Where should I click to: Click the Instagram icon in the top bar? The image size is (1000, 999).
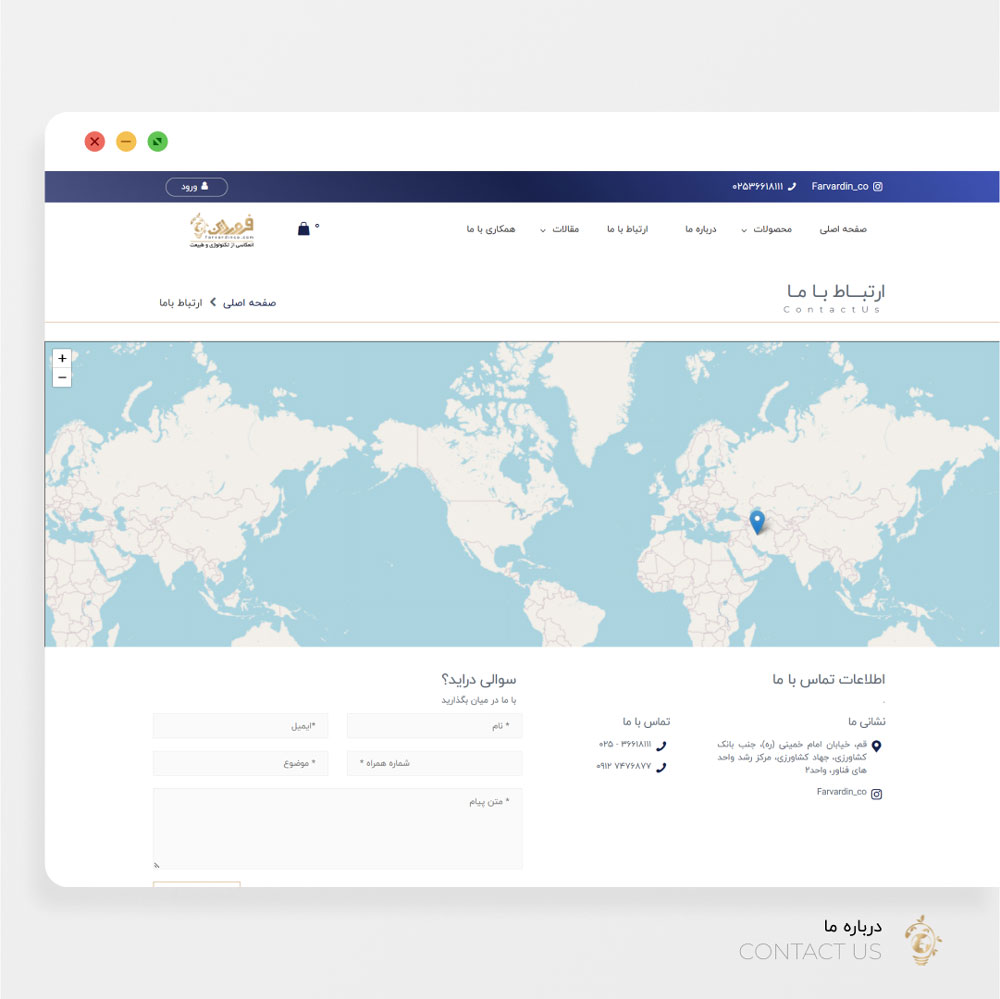point(878,187)
